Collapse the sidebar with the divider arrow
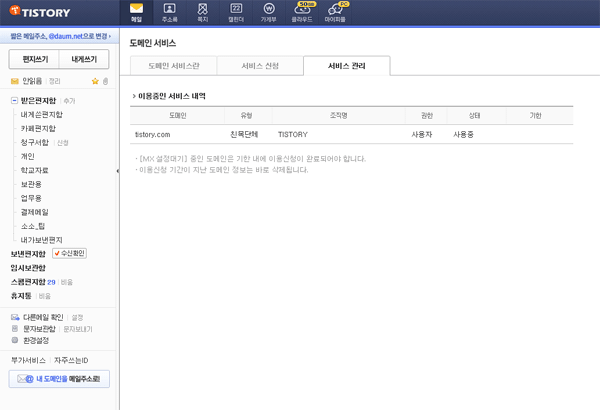Viewport: 600px width, 410px height. 117,171
